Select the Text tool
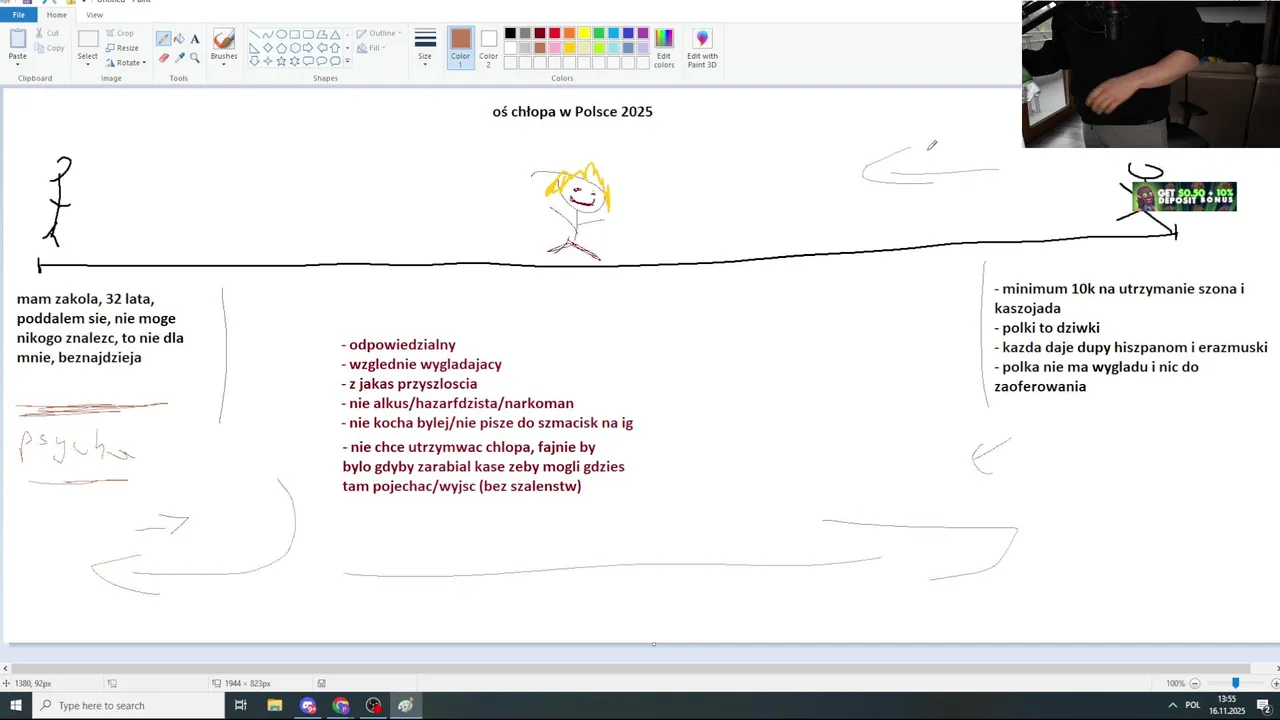 195,39
